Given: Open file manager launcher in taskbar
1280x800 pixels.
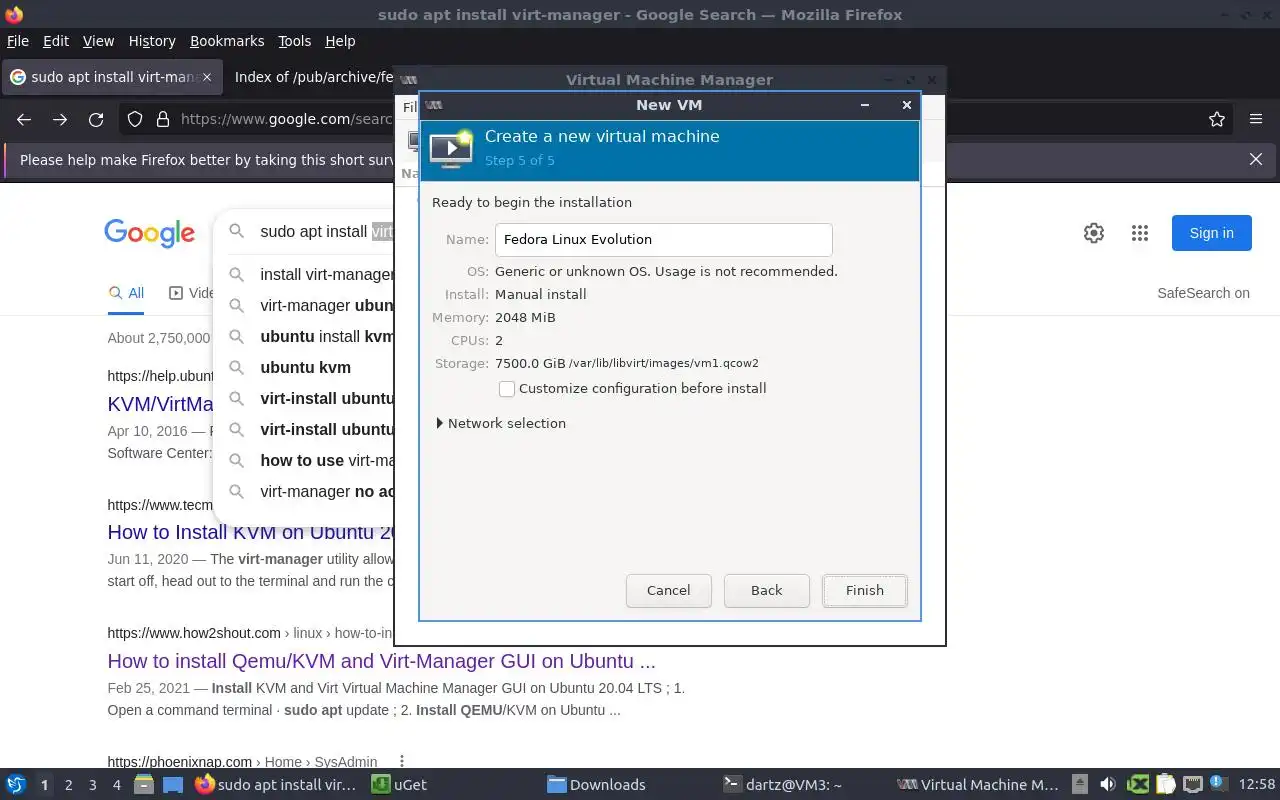Looking at the screenshot, I should (144, 784).
